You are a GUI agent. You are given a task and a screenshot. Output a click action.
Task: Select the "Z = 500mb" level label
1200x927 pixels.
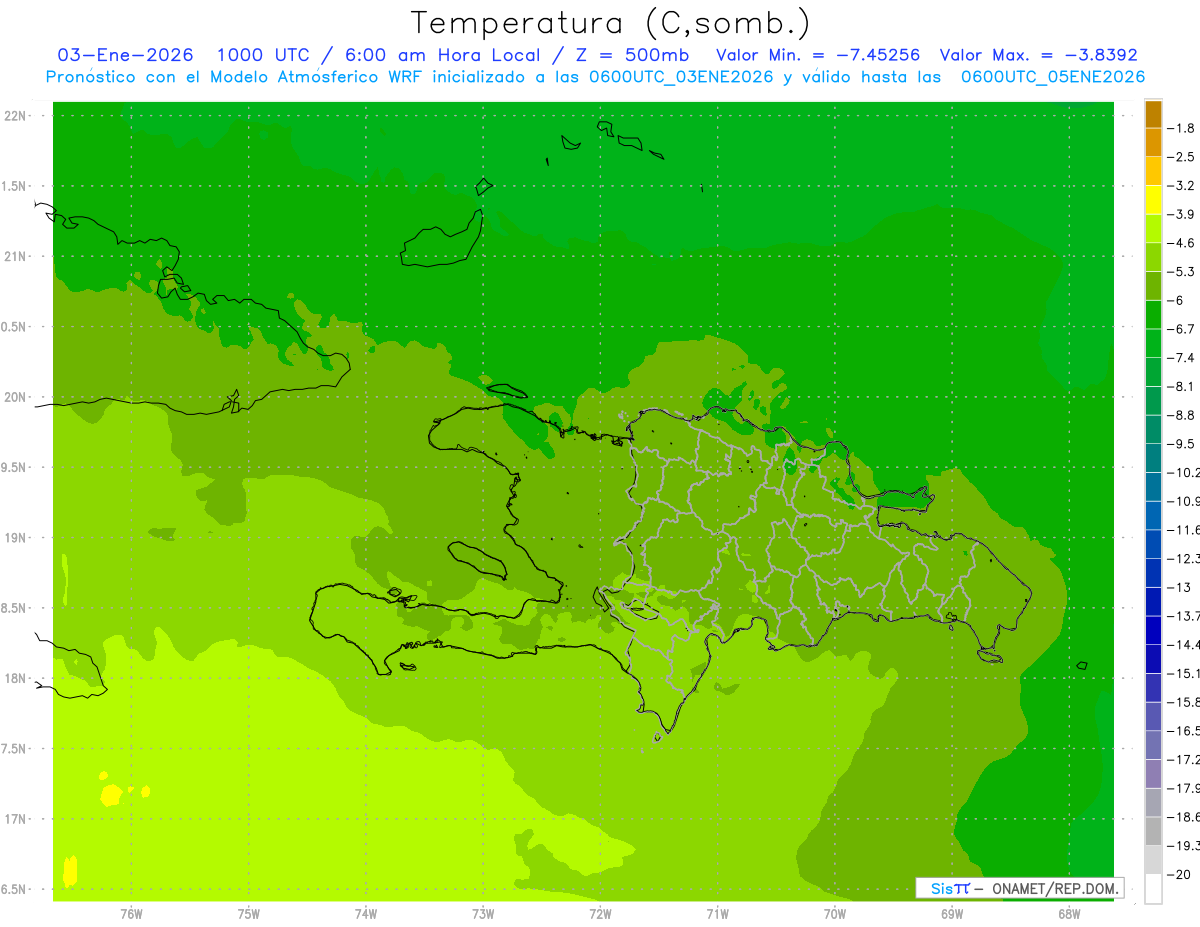(x=632, y=55)
